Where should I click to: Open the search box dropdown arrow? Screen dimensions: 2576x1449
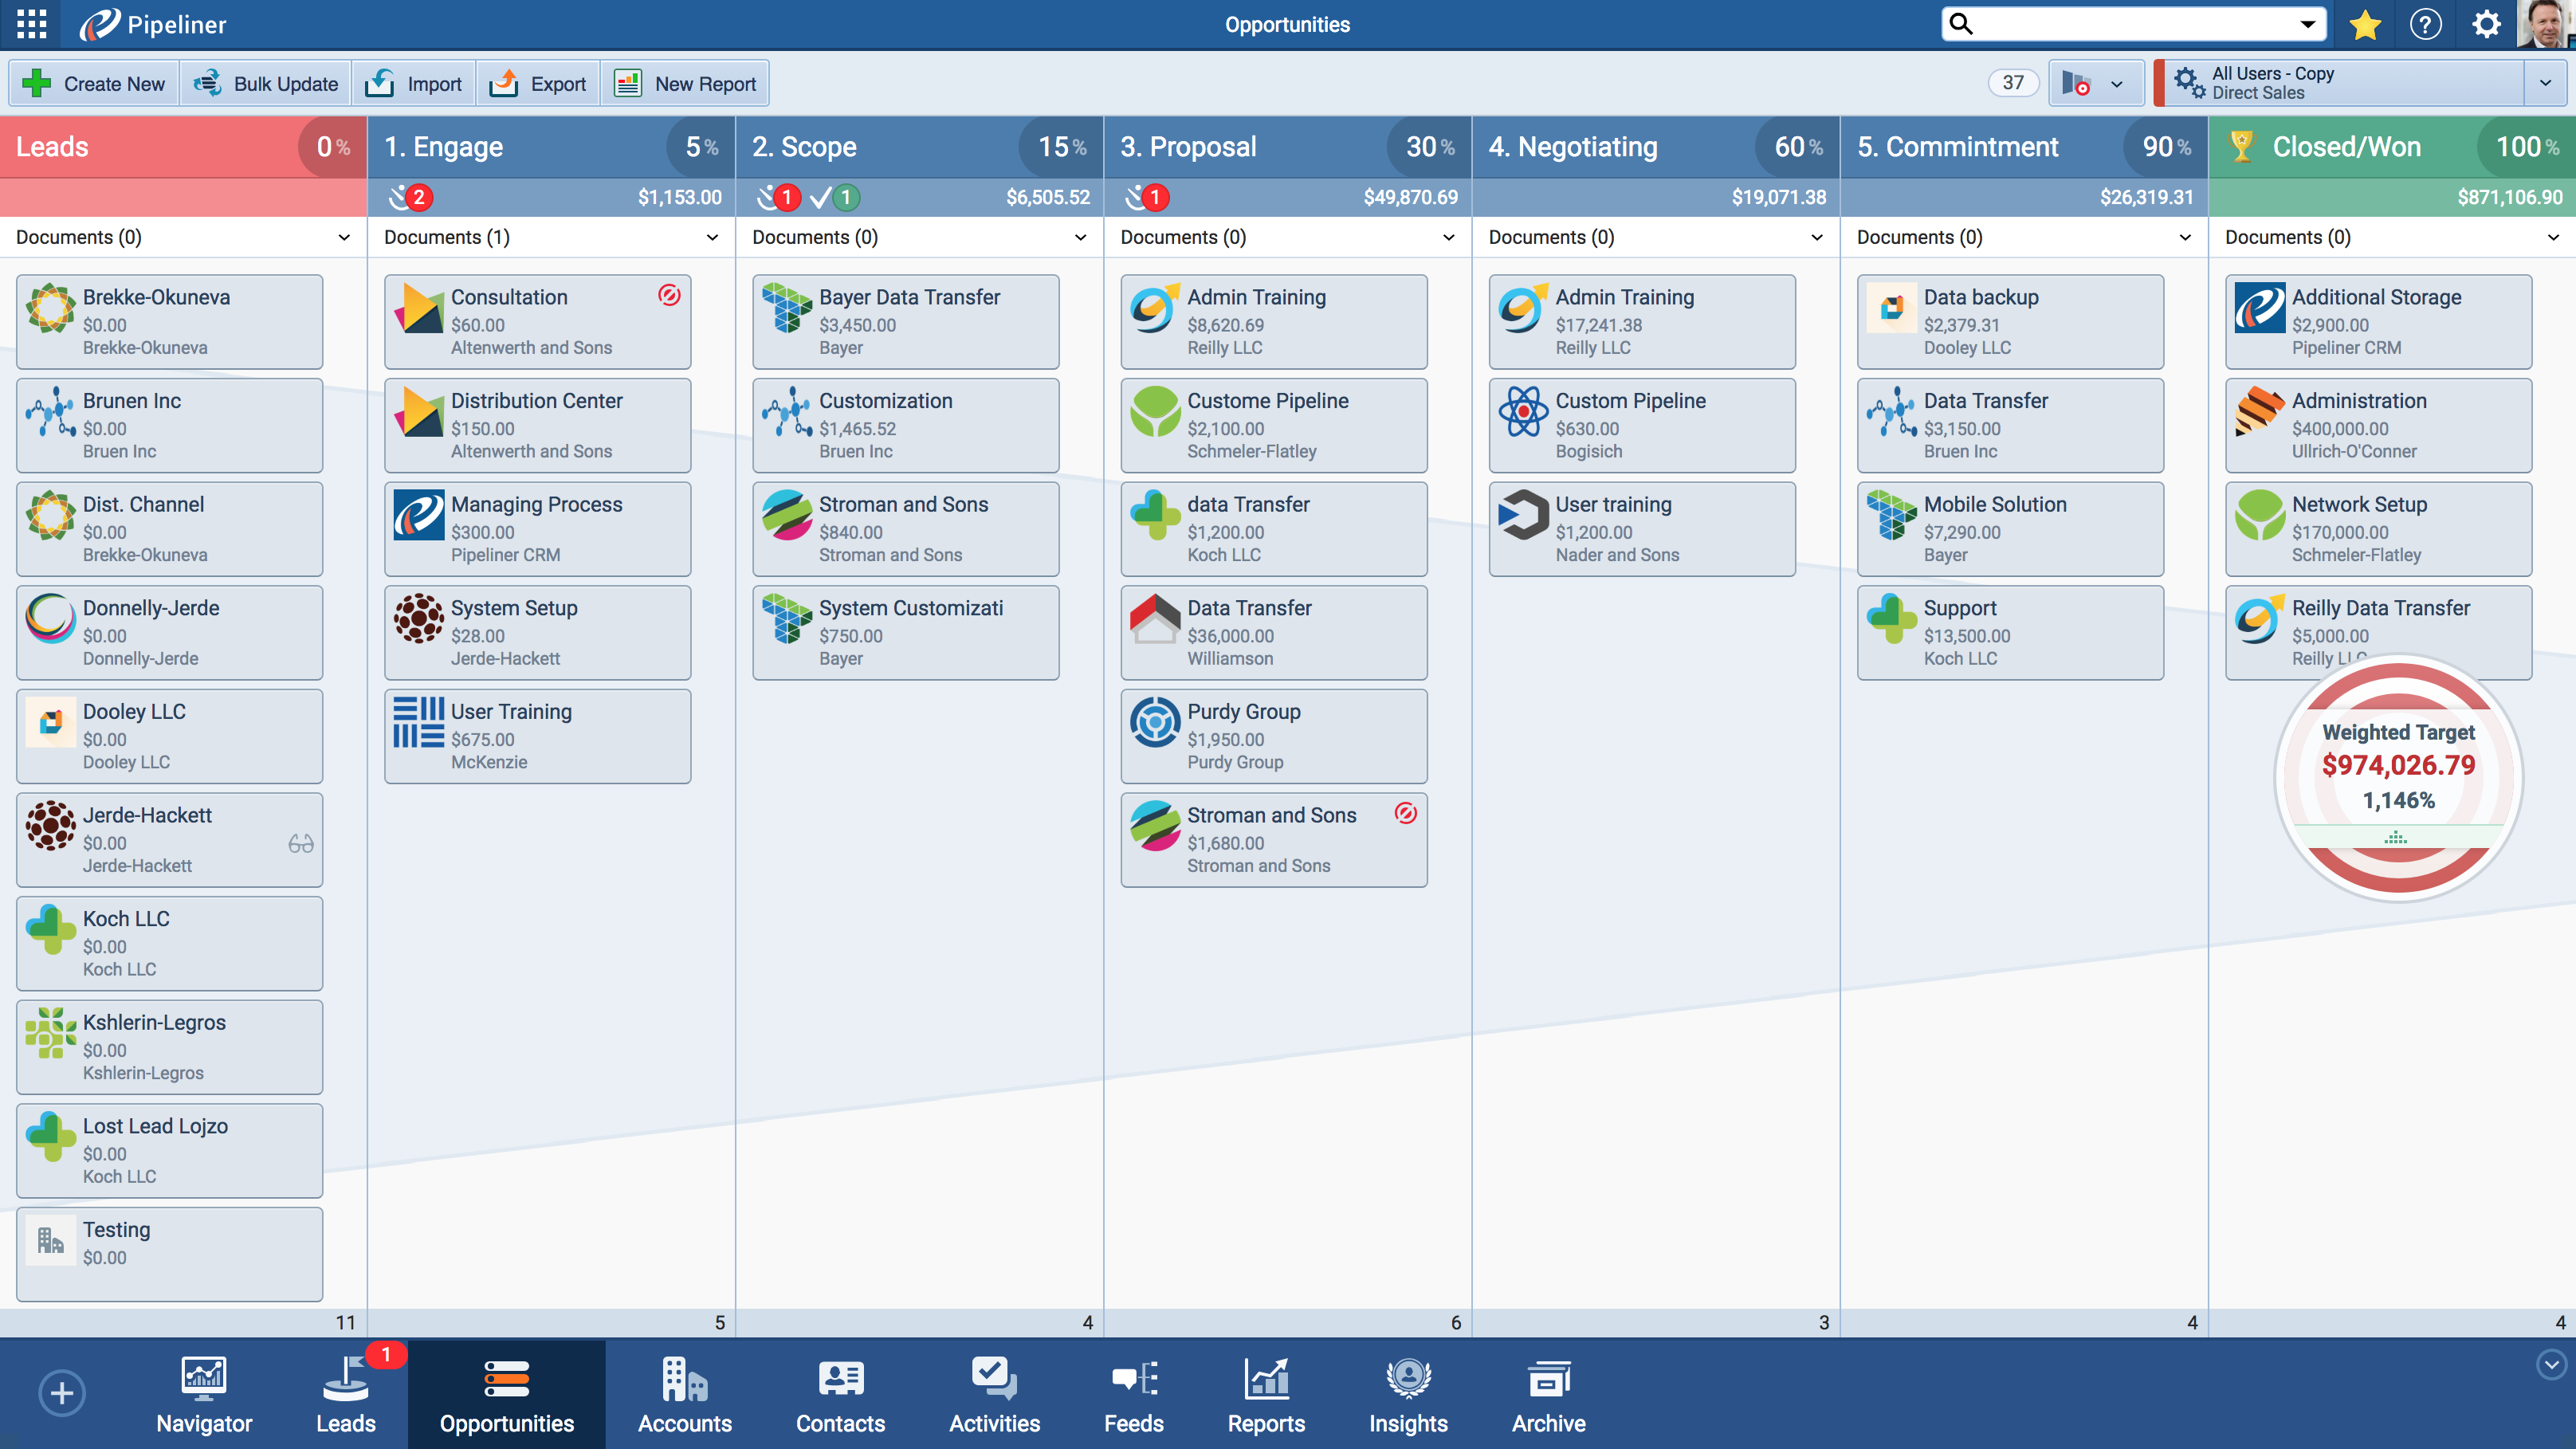[x=2309, y=24]
